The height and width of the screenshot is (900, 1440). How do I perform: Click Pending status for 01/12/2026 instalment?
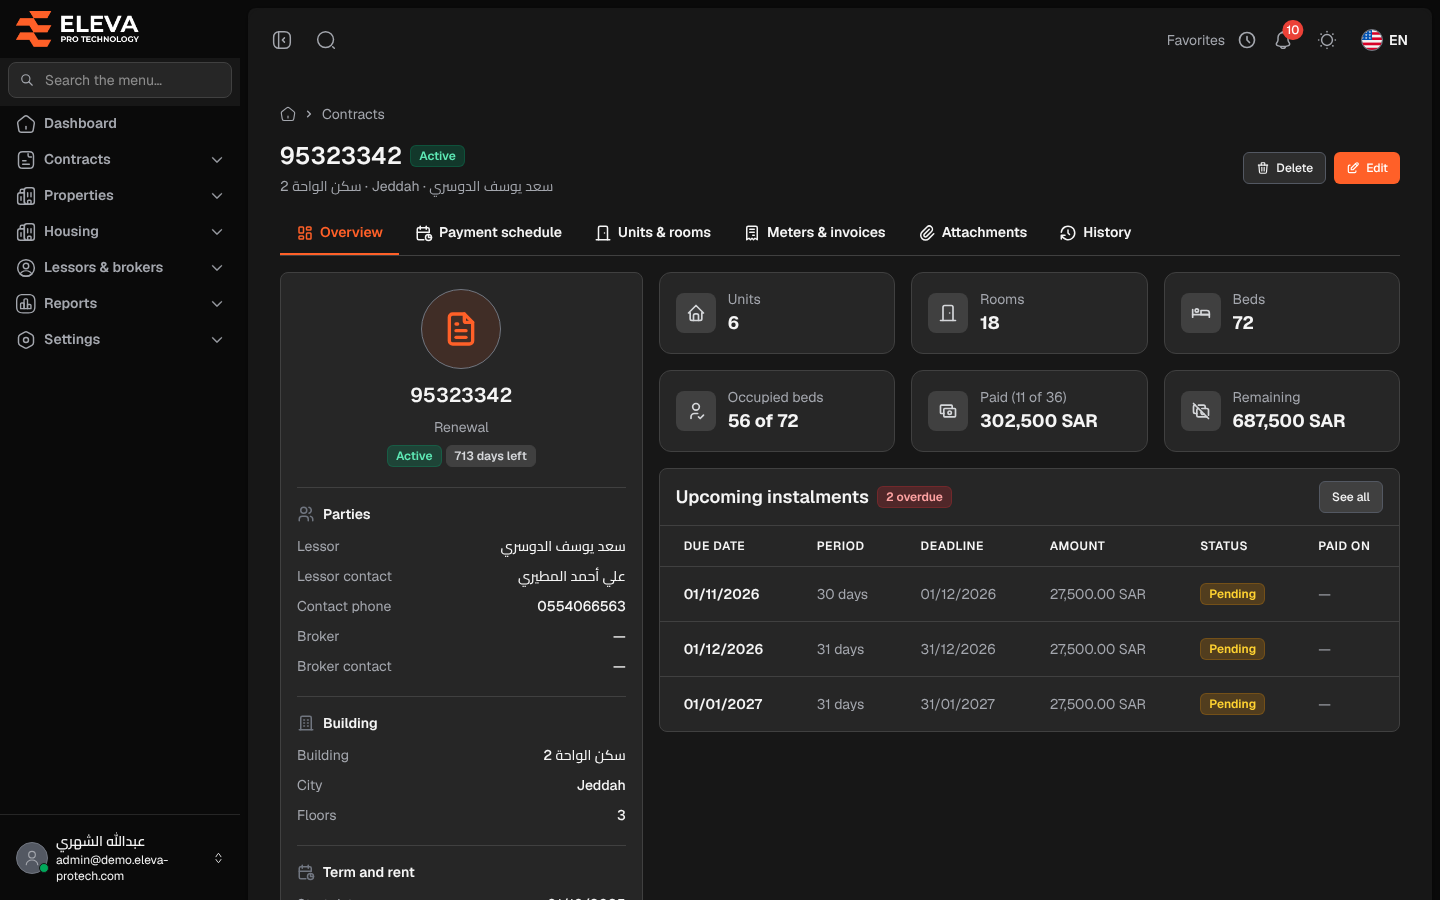coord(1232,649)
